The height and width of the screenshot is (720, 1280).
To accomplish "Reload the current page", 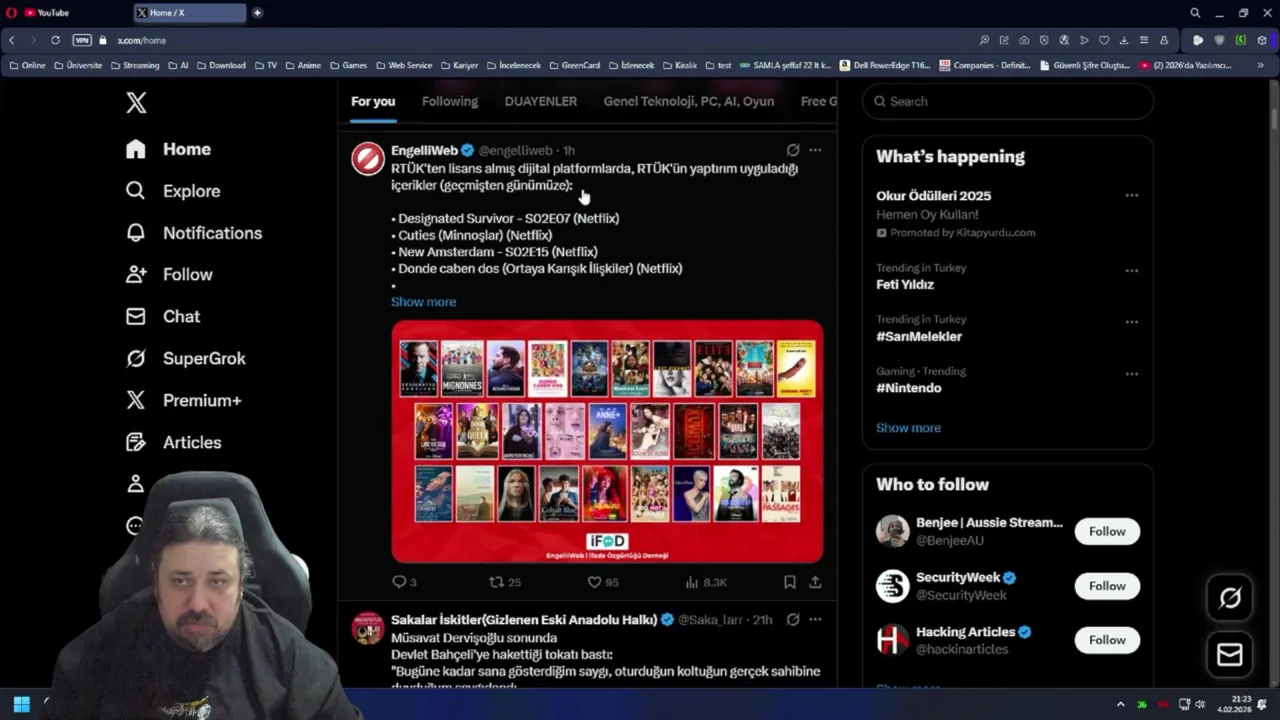I will tap(55, 40).
